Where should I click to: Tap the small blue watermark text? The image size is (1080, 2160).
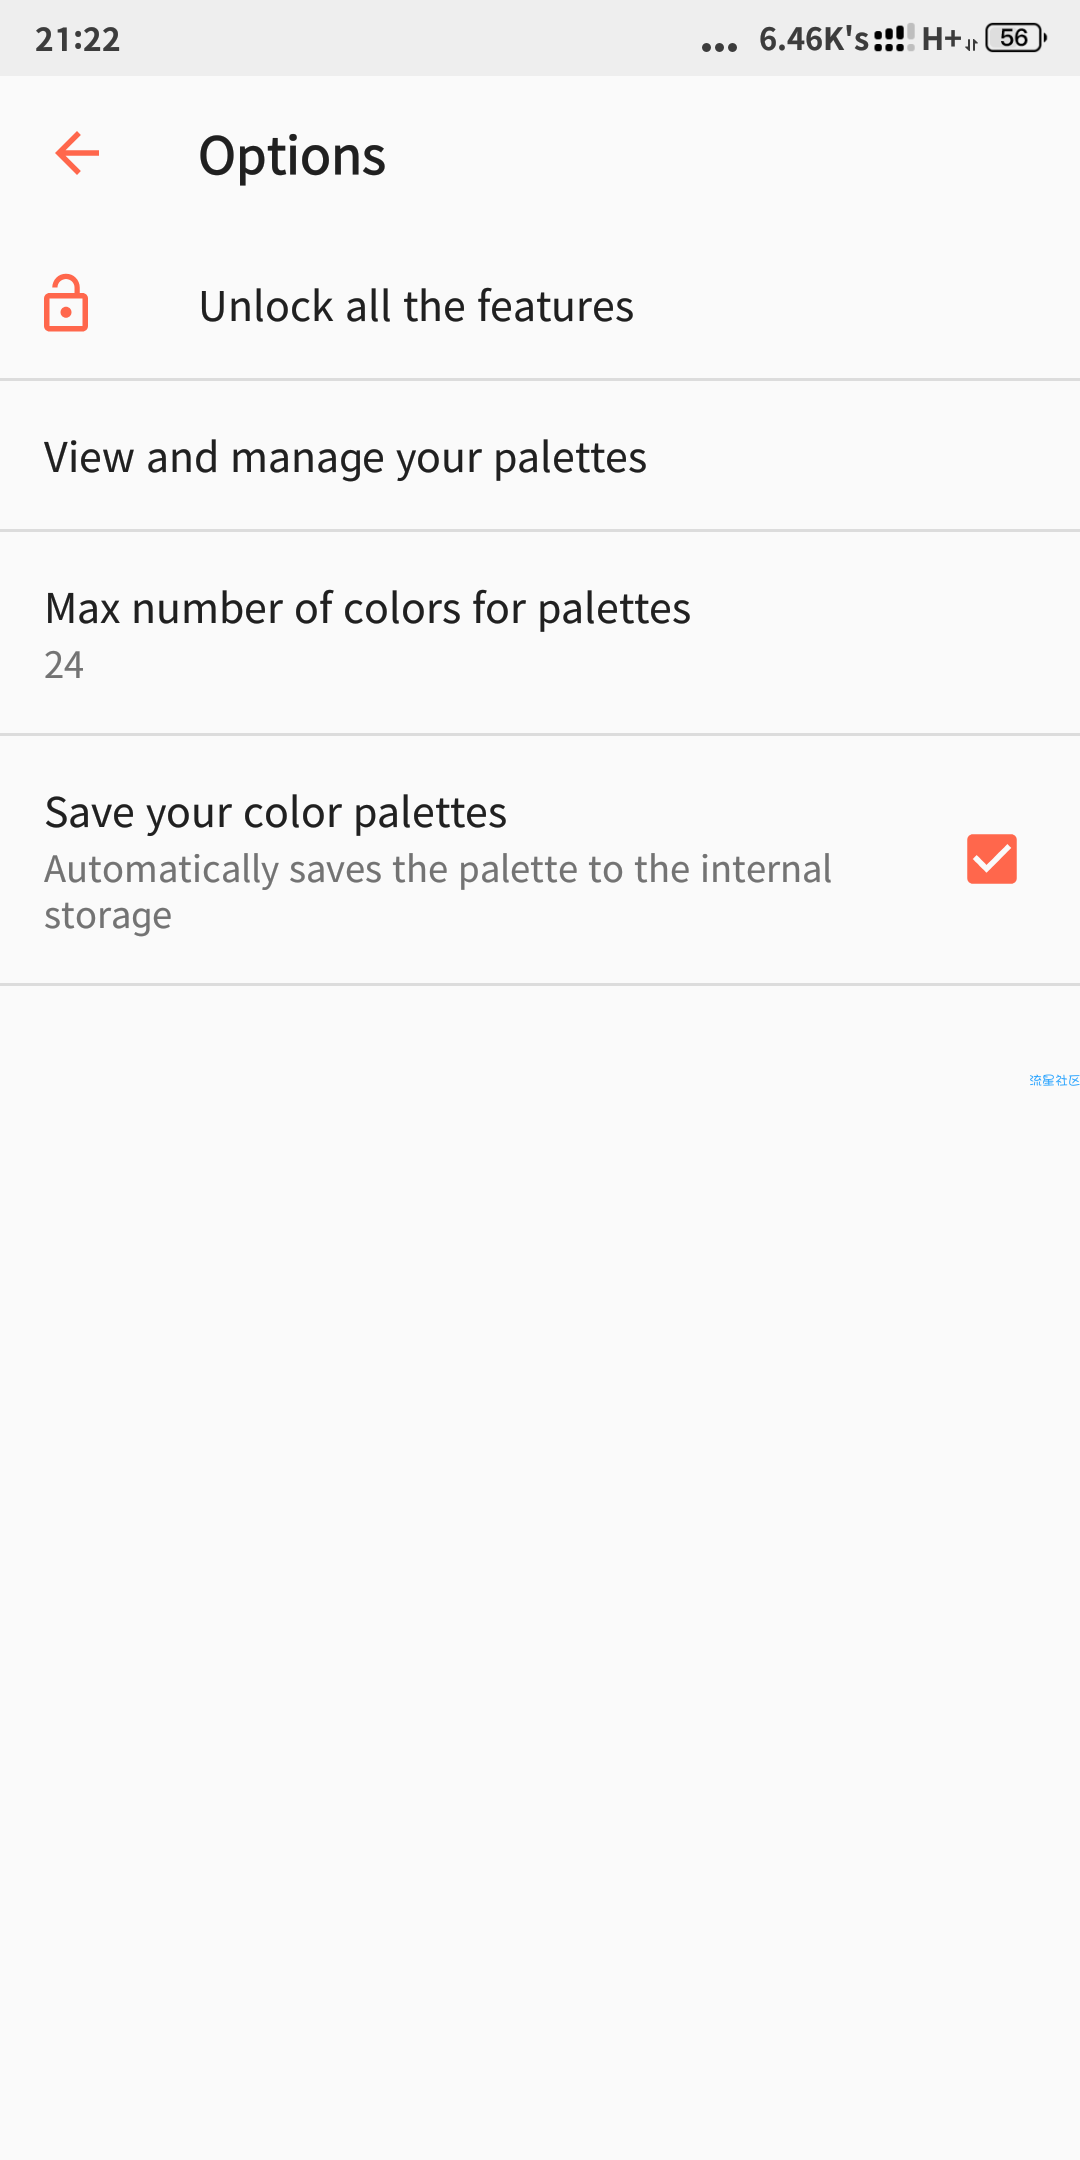click(x=1054, y=1080)
